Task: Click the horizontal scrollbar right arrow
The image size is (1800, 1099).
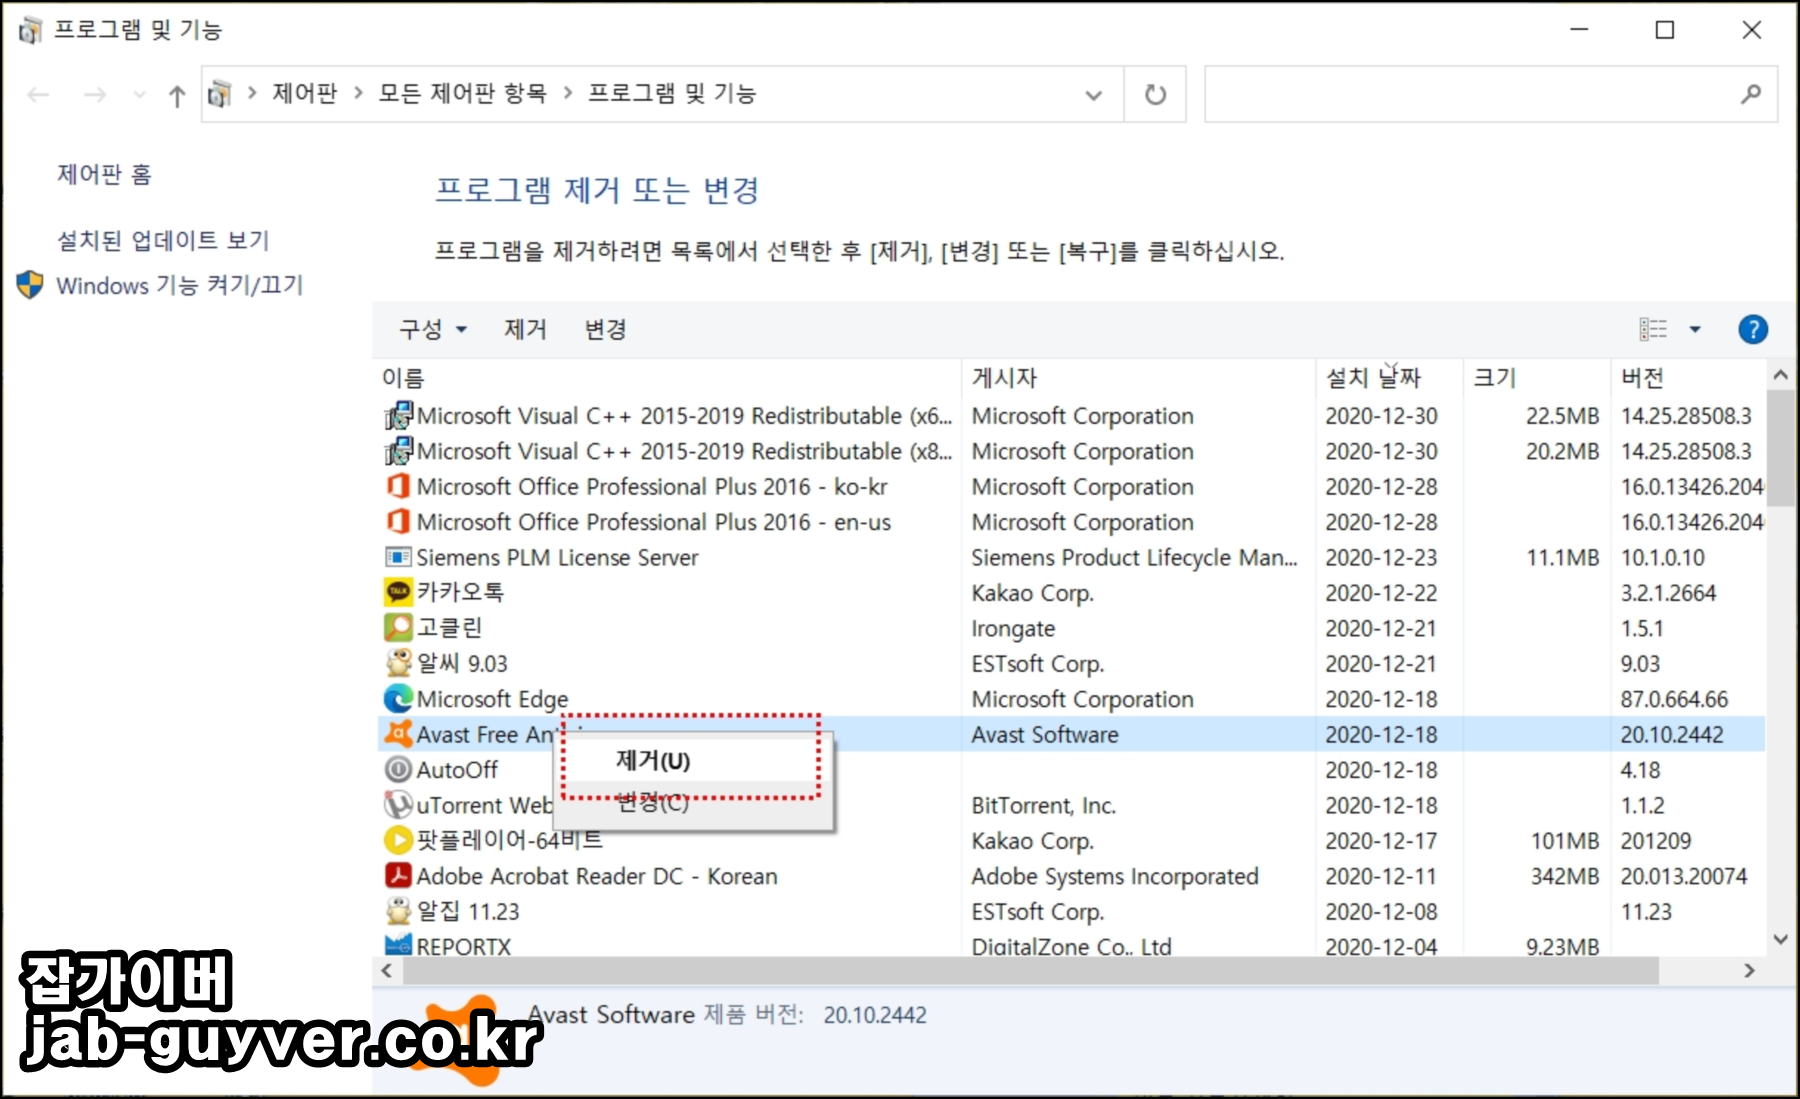Action: pyautogui.click(x=1749, y=970)
